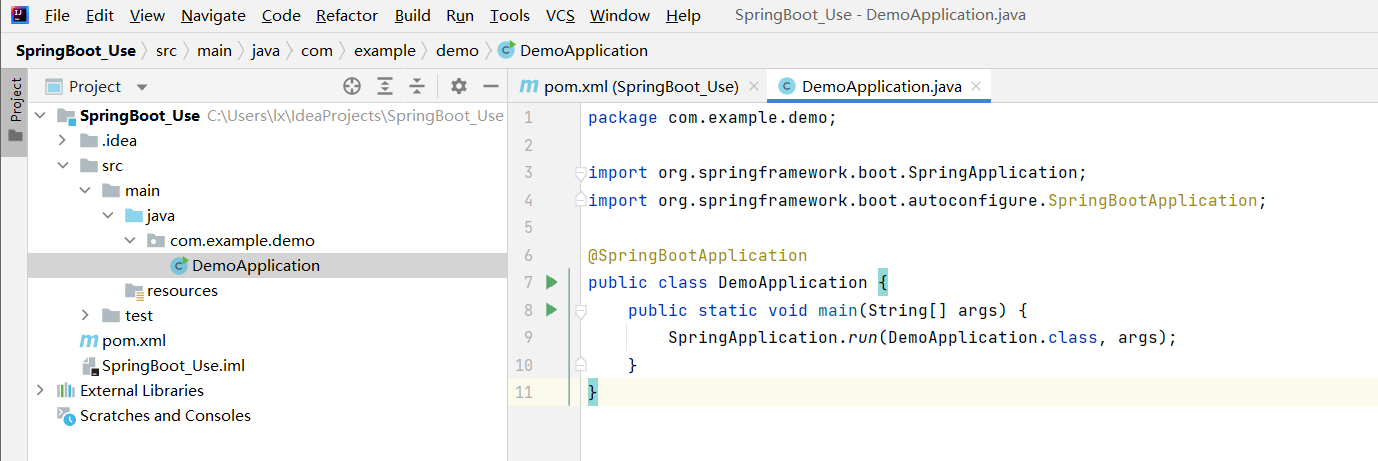The height and width of the screenshot is (461, 1378).
Task: Click src in the breadcrumb bar
Action: (166, 50)
